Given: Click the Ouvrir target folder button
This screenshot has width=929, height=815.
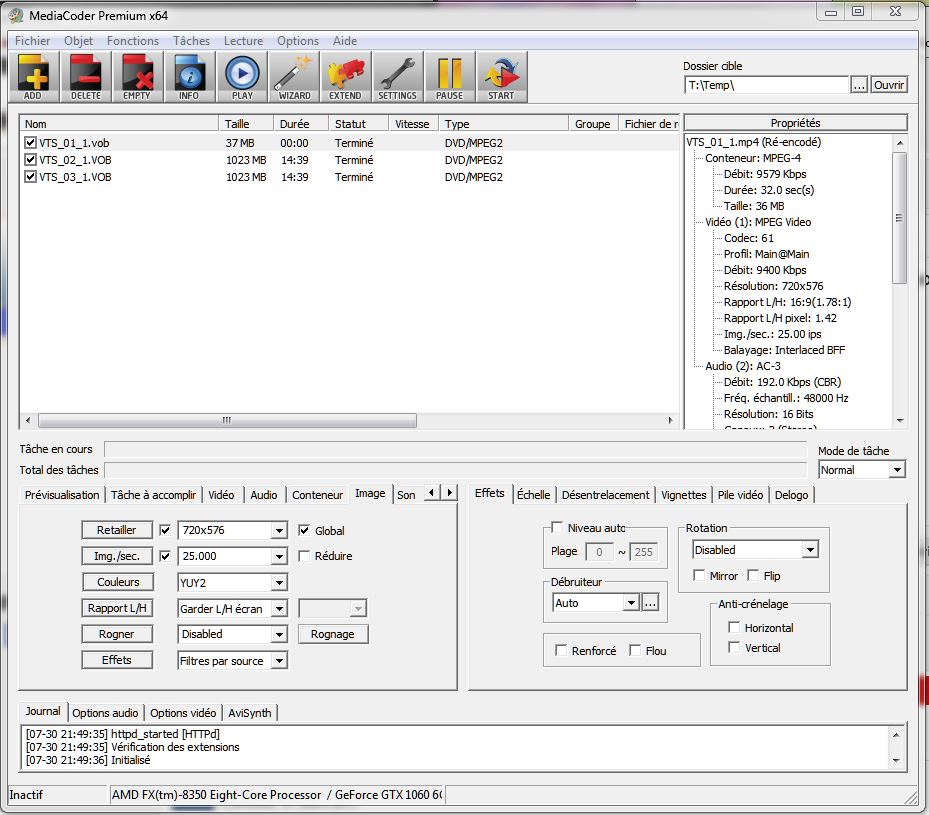Looking at the screenshot, I should click(889, 85).
